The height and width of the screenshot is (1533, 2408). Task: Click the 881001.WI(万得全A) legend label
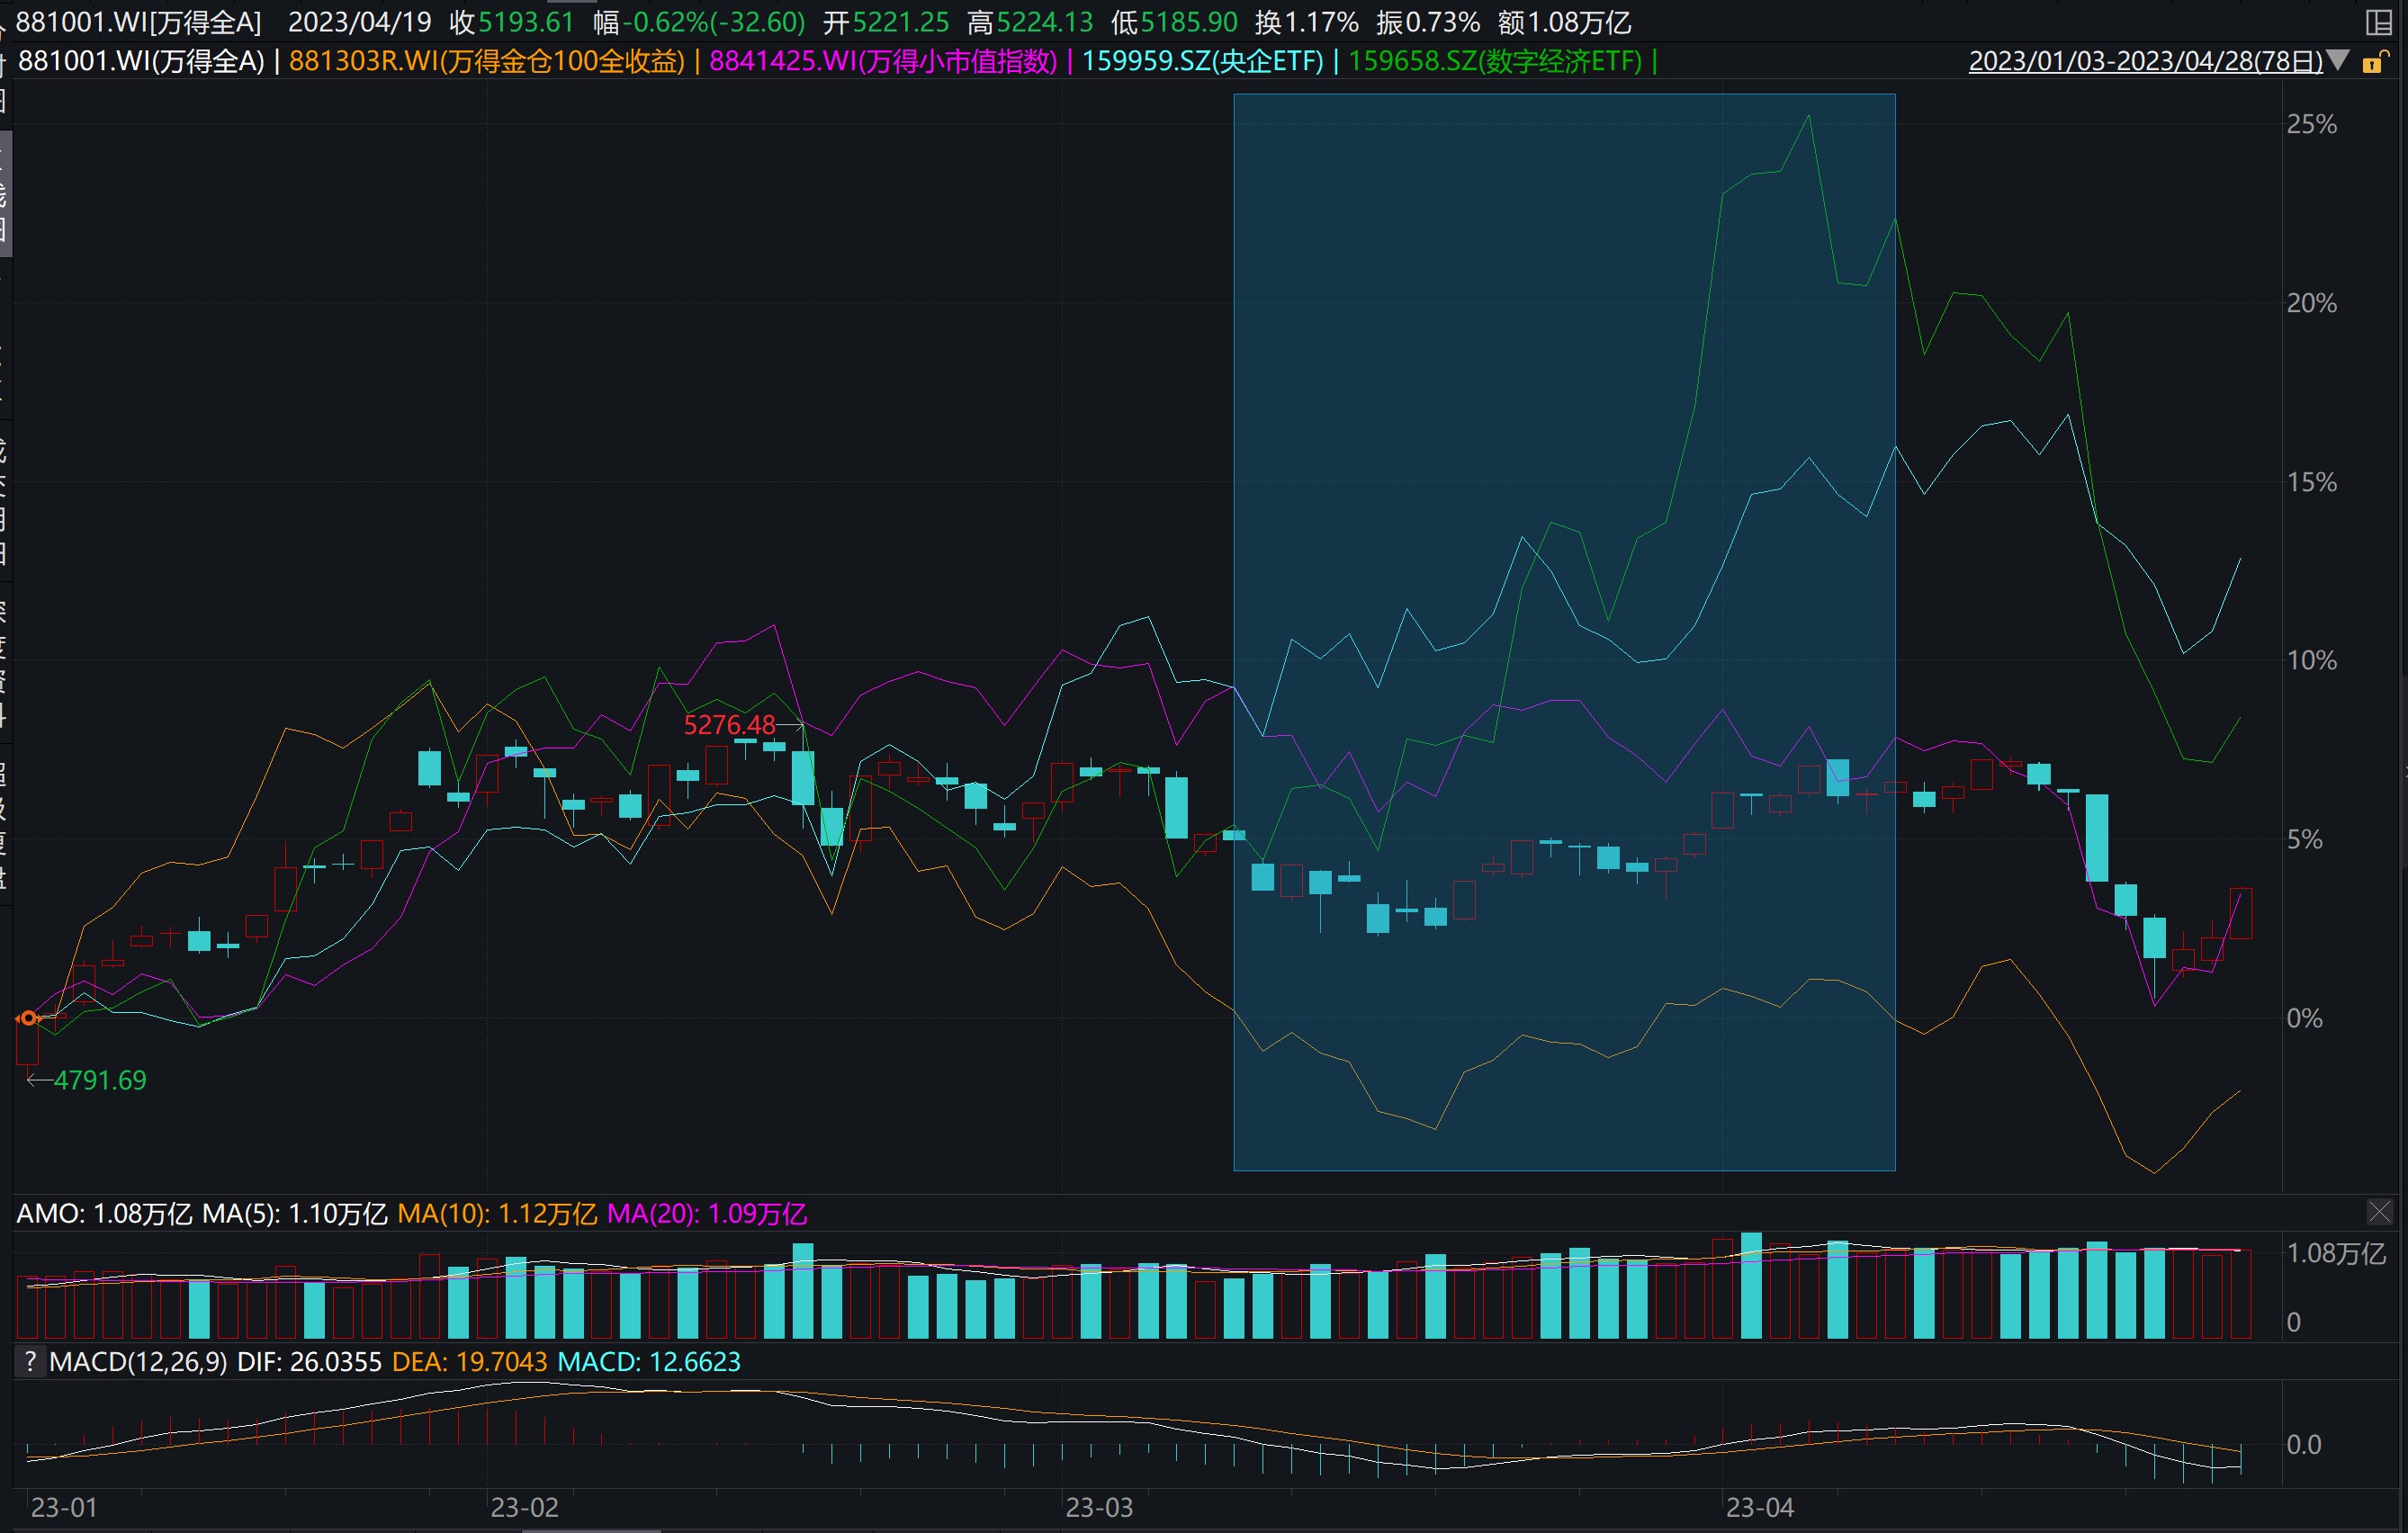click(x=141, y=62)
